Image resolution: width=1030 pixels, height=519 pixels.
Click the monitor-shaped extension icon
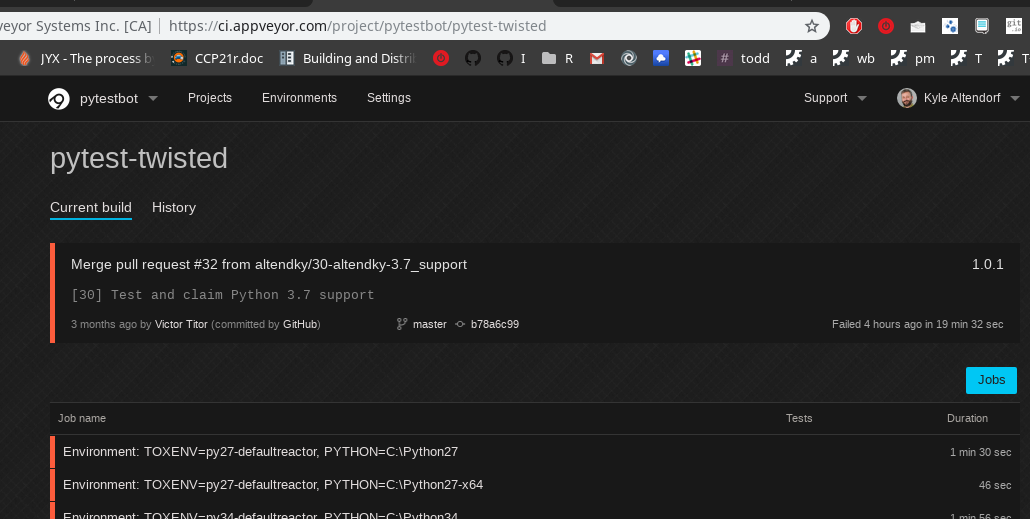[982, 26]
